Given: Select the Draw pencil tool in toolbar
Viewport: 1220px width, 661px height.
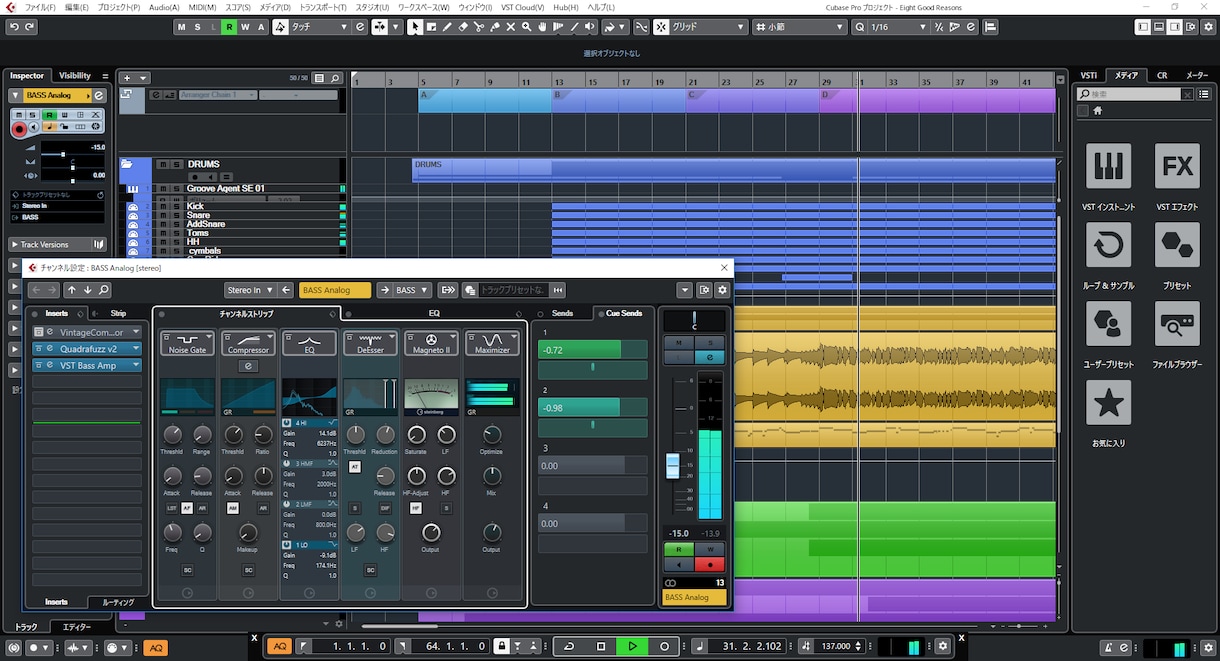Looking at the screenshot, I should [447, 27].
